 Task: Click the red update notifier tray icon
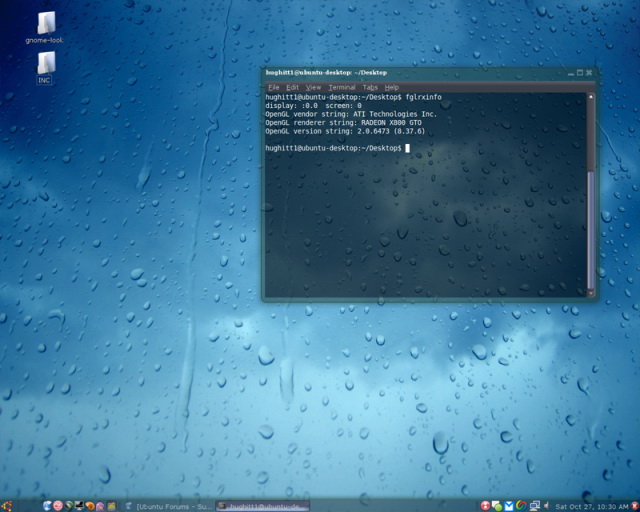click(485, 505)
